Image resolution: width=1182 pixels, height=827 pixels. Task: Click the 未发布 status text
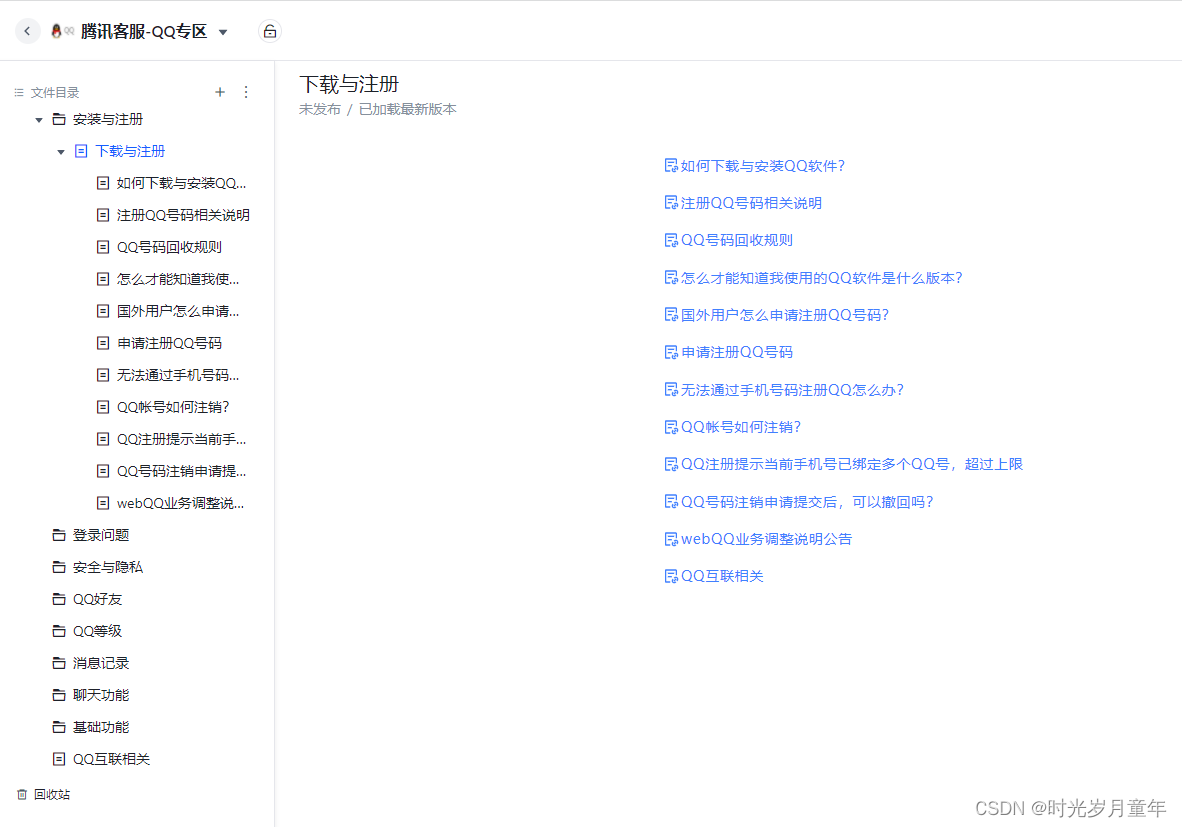[320, 109]
